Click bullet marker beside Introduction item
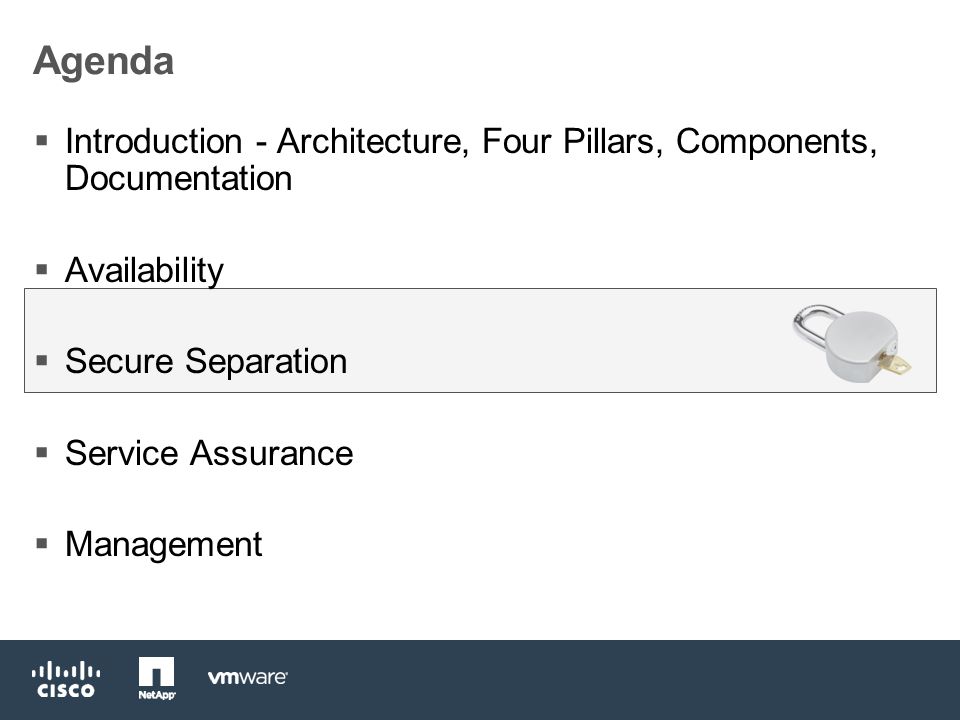 [42, 141]
